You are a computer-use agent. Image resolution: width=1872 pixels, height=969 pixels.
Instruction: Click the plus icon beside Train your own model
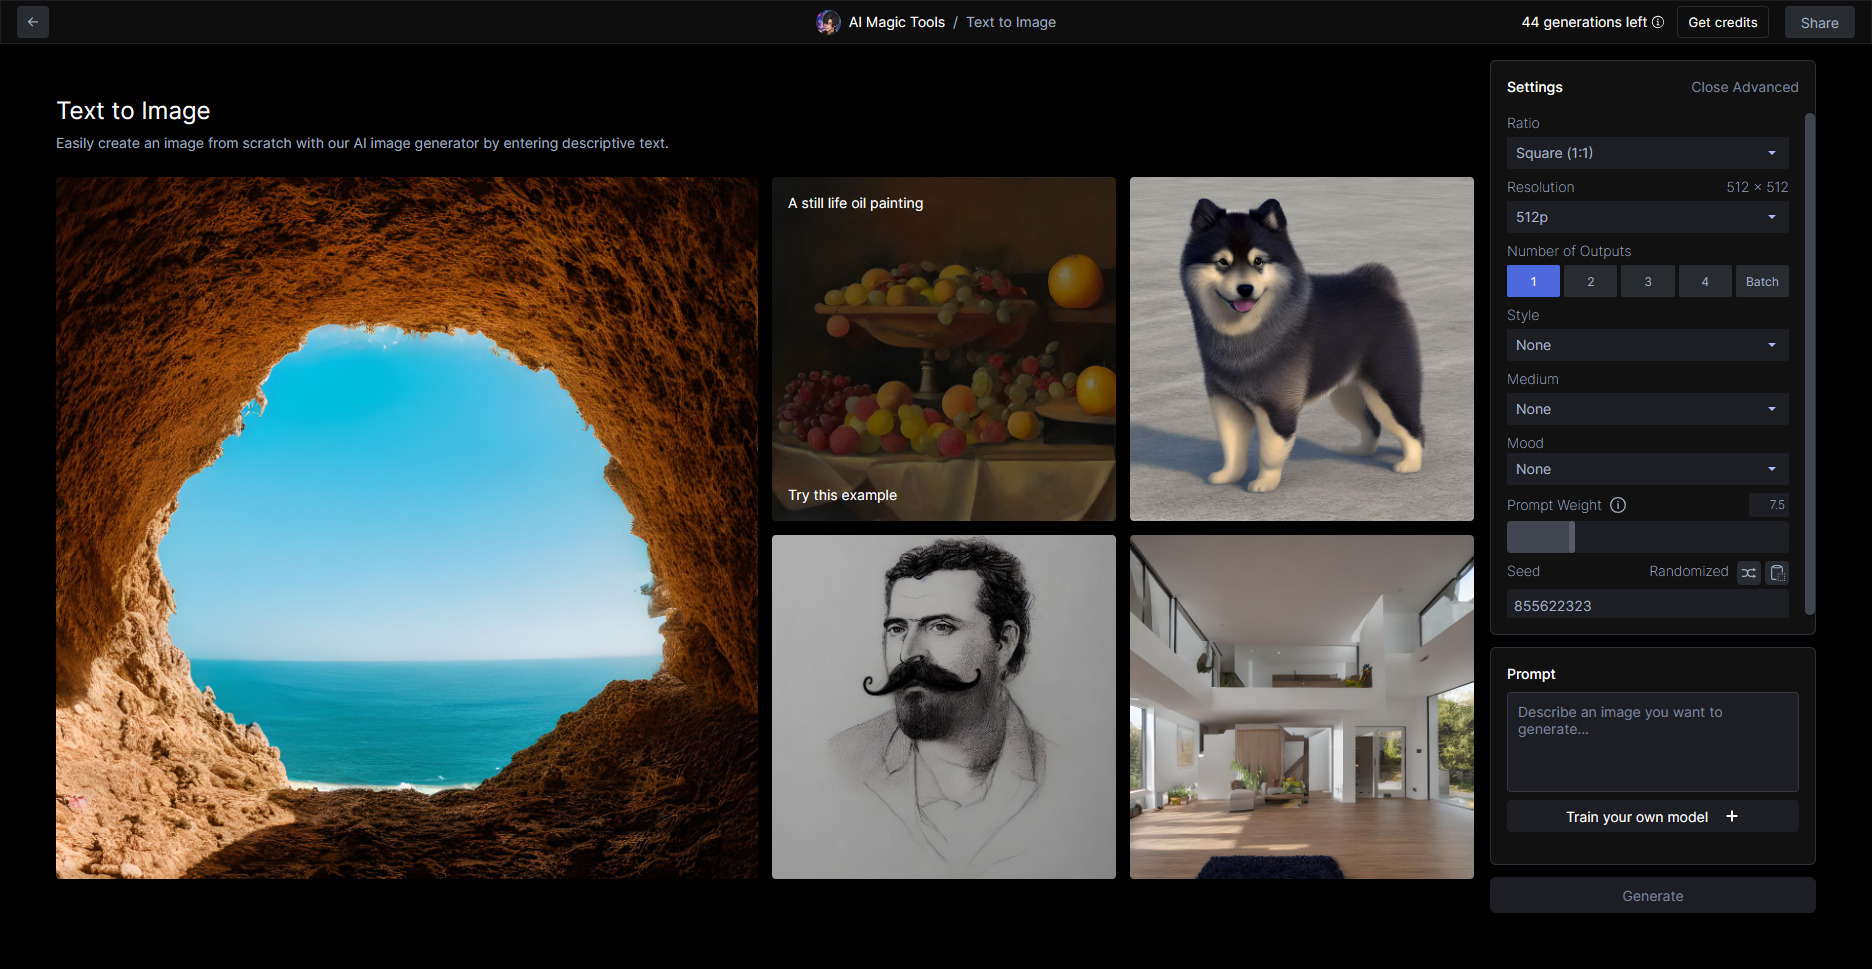pos(1732,817)
